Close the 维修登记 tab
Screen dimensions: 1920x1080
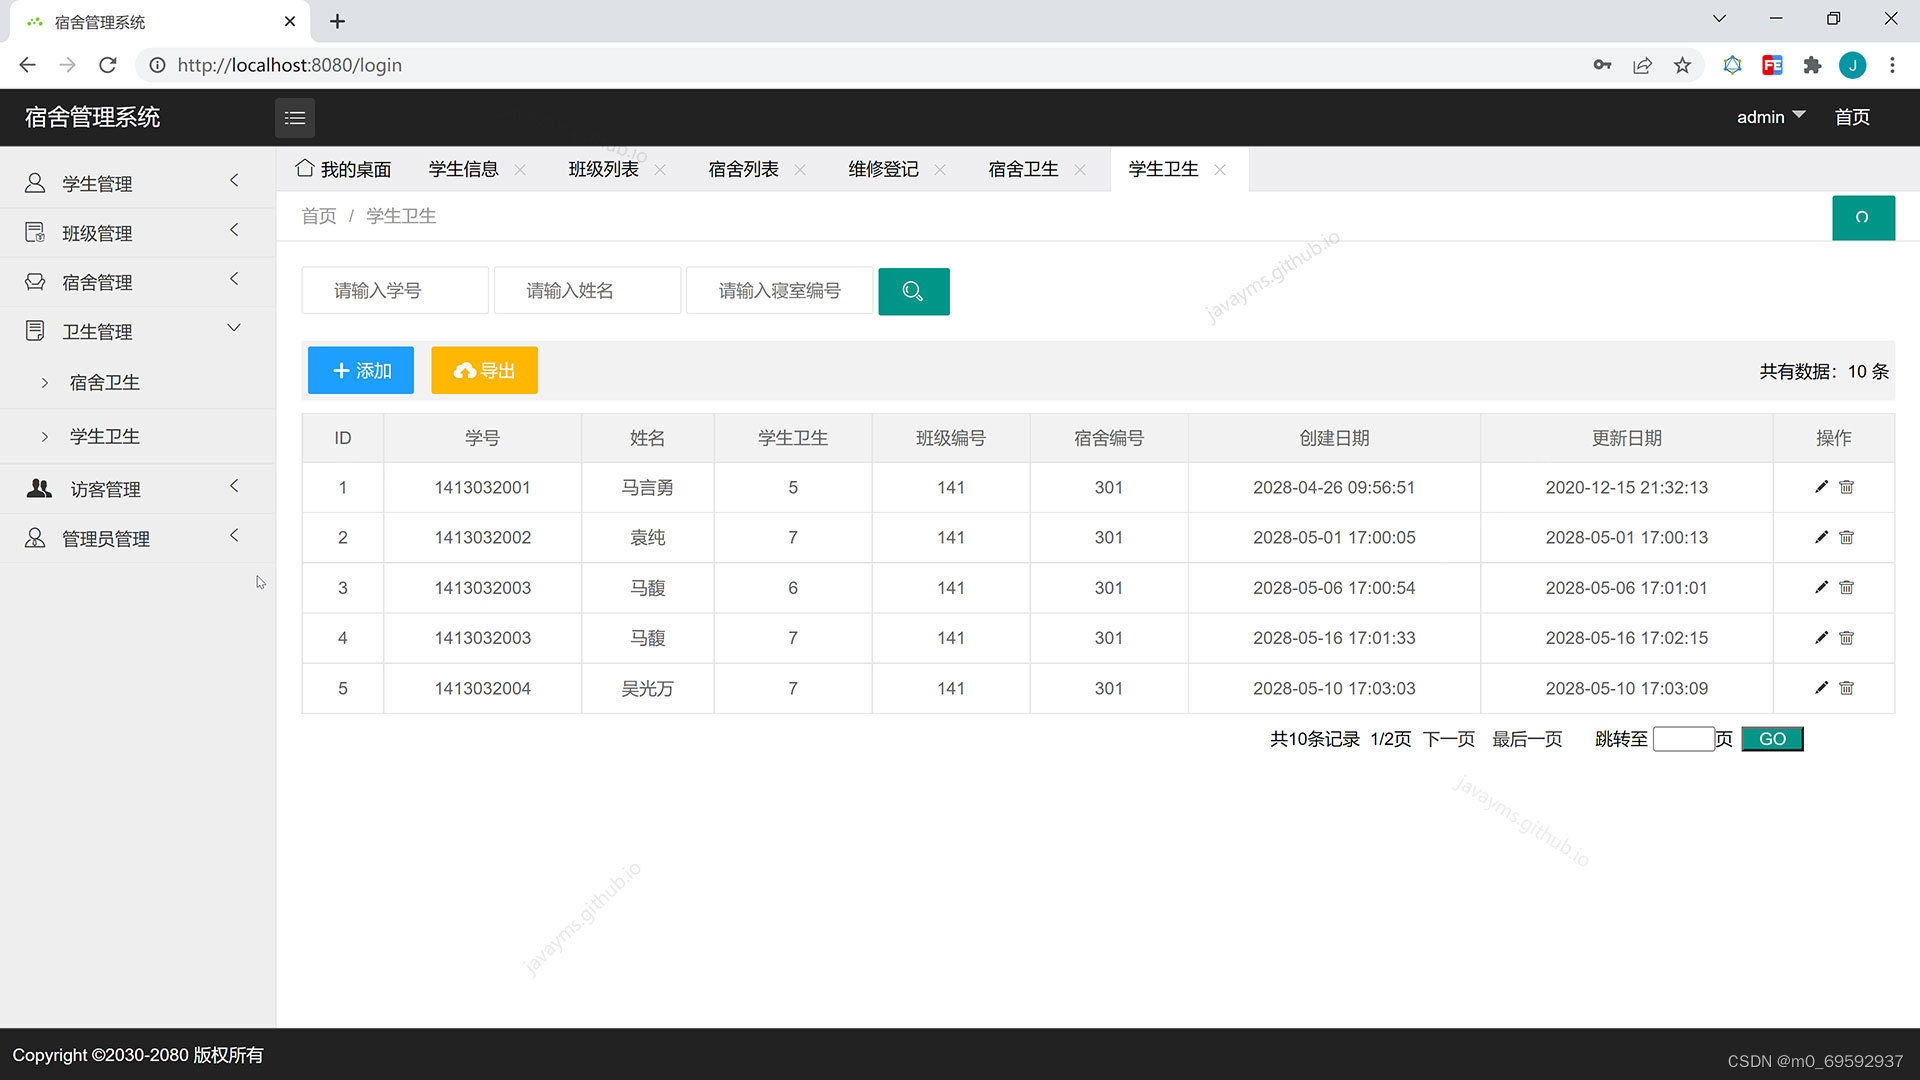click(940, 170)
